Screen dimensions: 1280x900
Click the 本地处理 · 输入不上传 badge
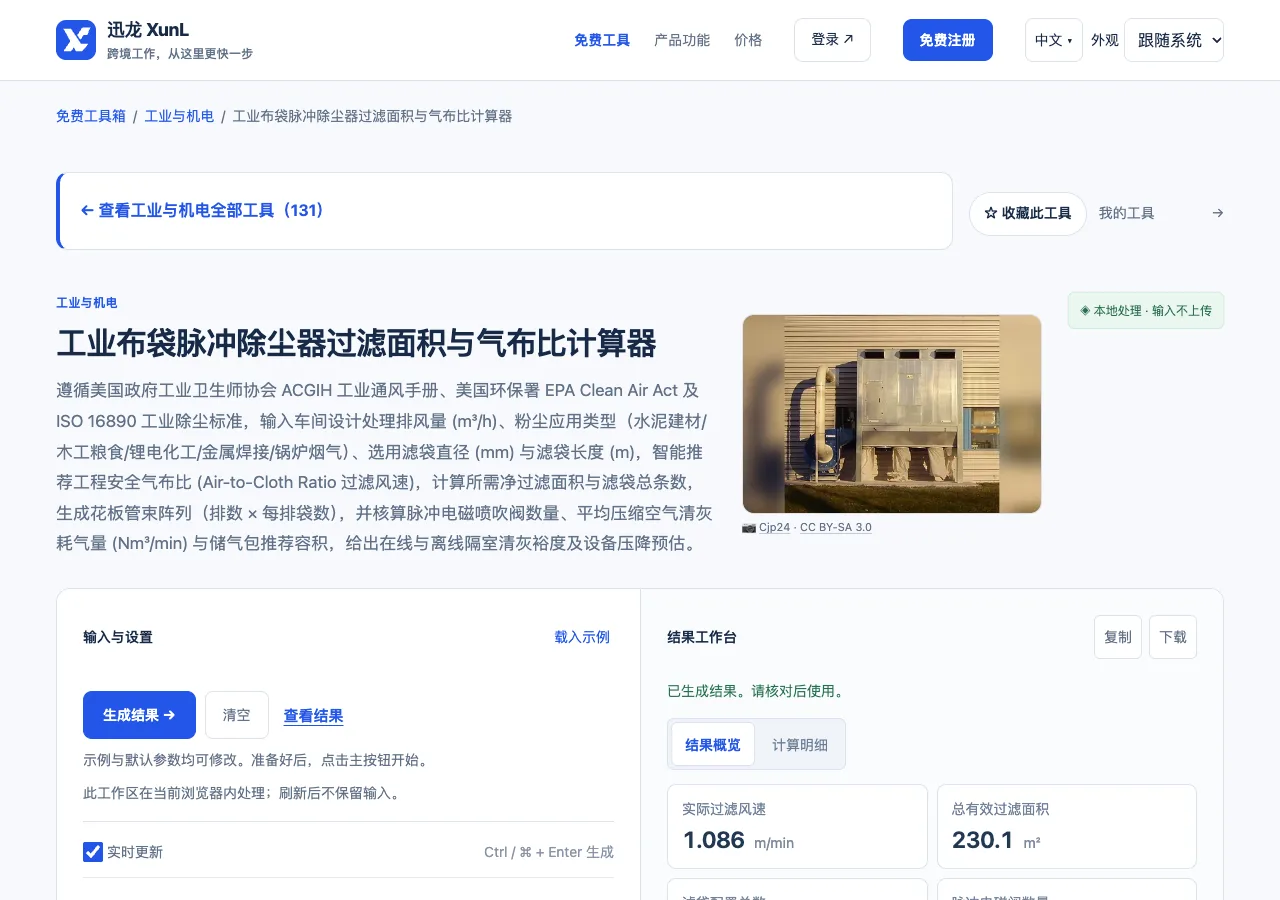point(1146,310)
